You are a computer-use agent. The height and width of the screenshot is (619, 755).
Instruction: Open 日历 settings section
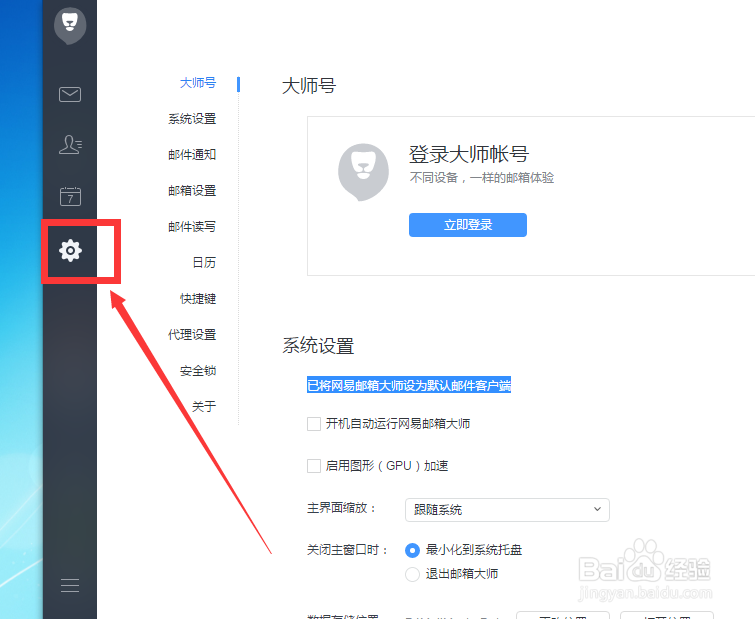tap(204, 262)
